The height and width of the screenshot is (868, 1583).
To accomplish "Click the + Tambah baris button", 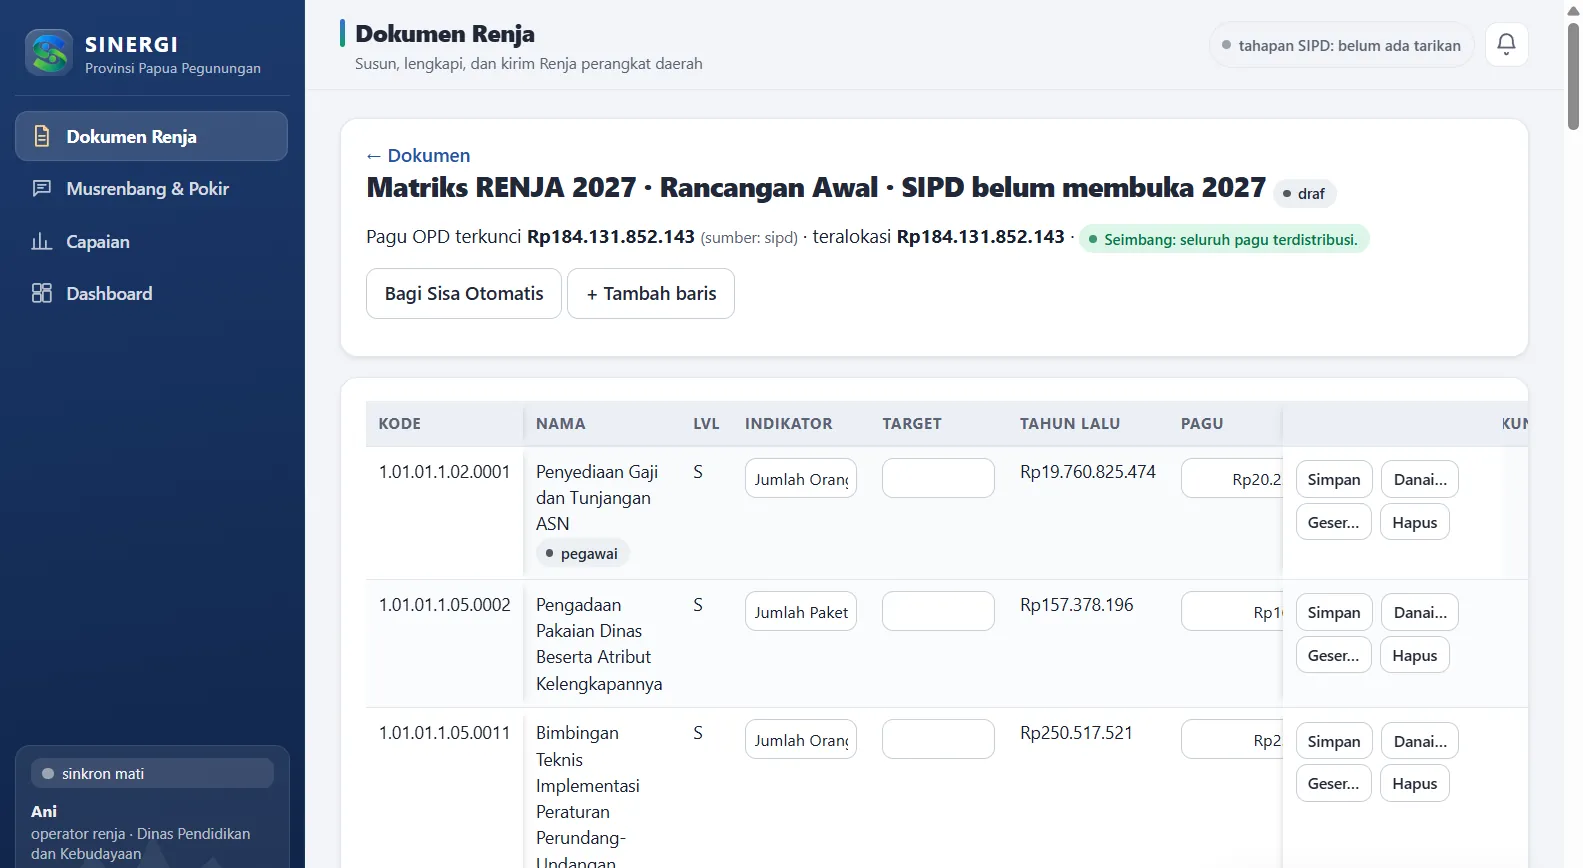I will click(x=651, y=293).
